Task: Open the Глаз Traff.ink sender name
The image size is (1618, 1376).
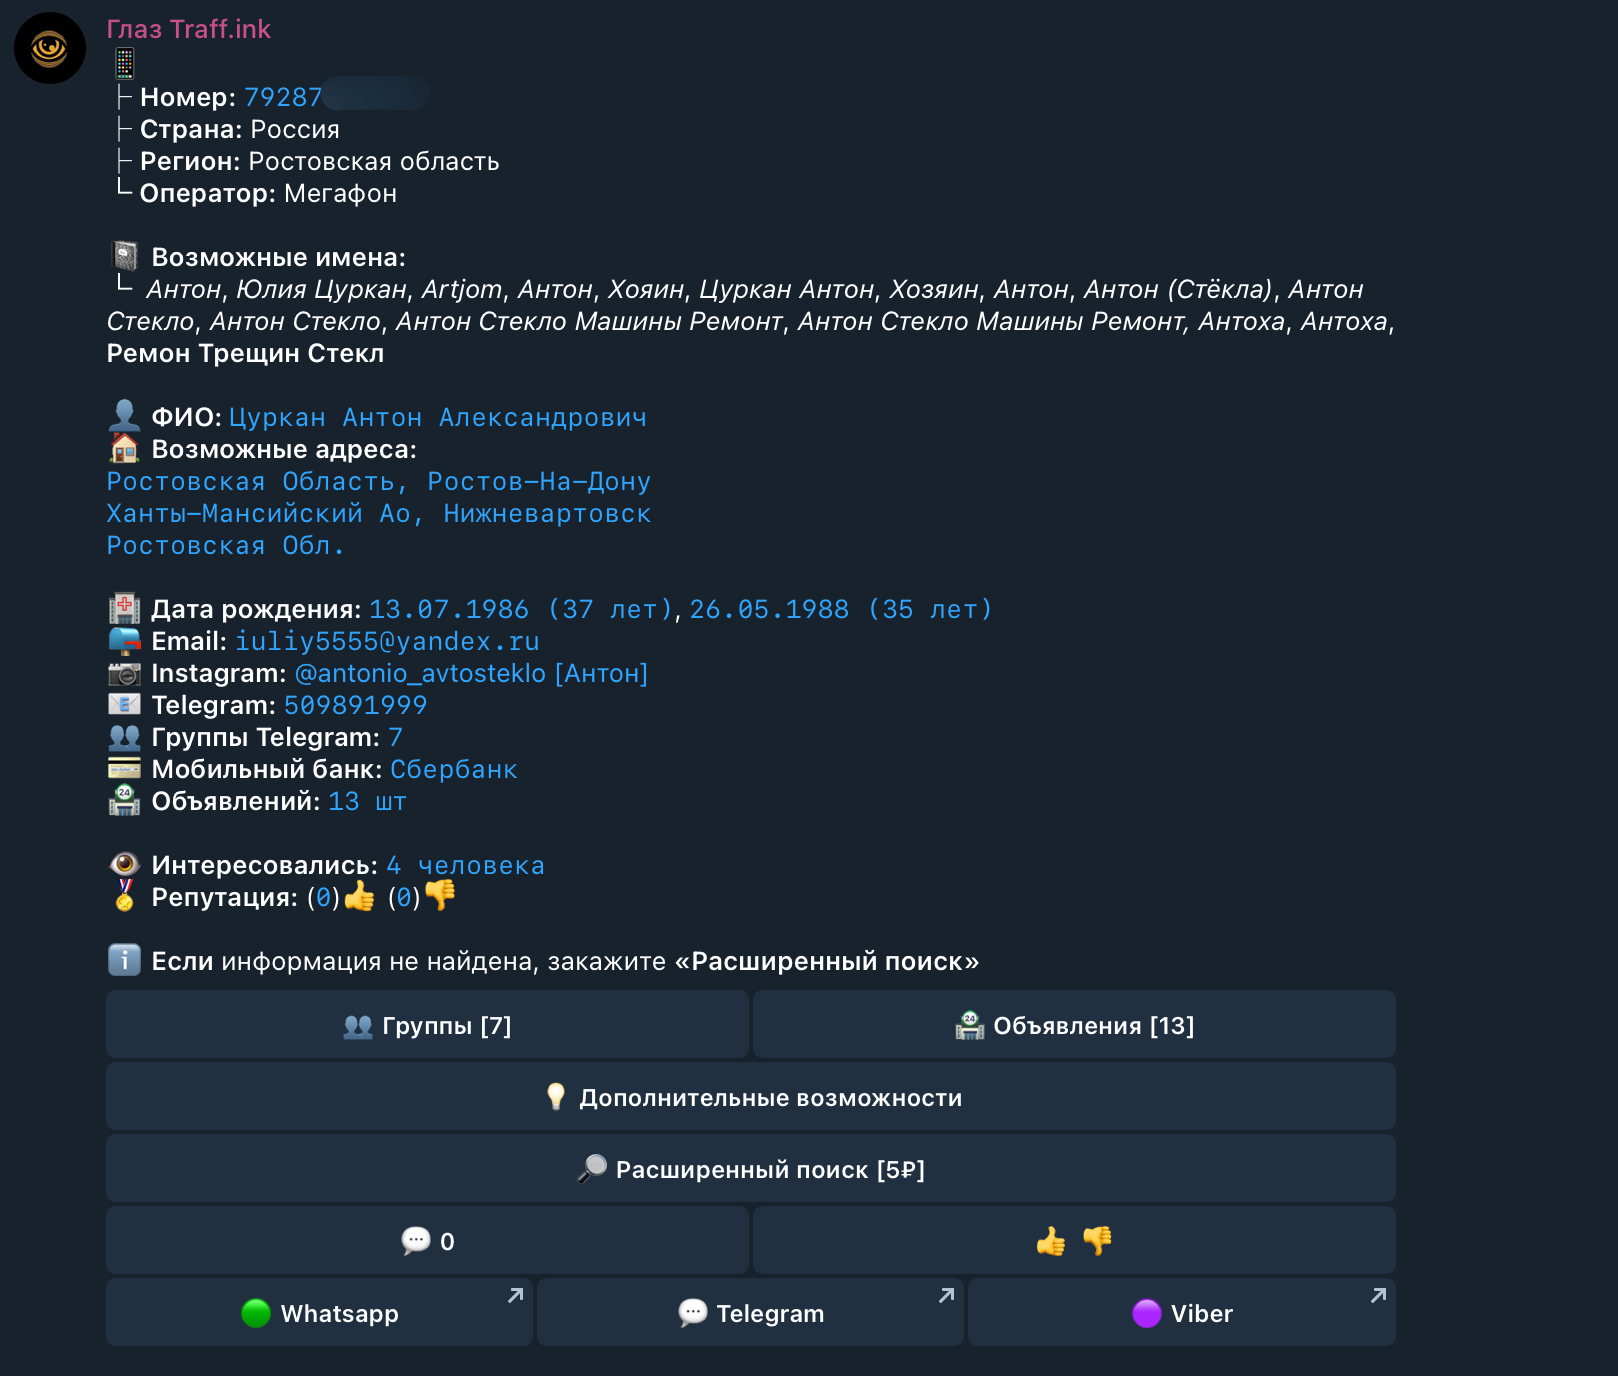Action: pyautogui.click(x=188, y=29)
